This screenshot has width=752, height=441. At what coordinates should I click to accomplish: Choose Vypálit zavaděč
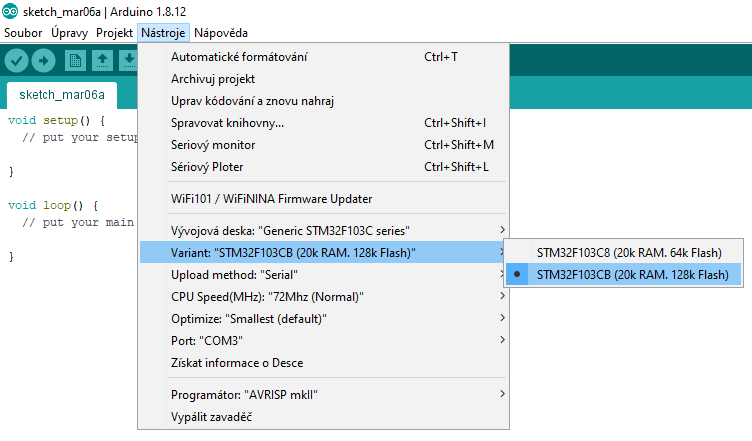(x=323, y=417)
